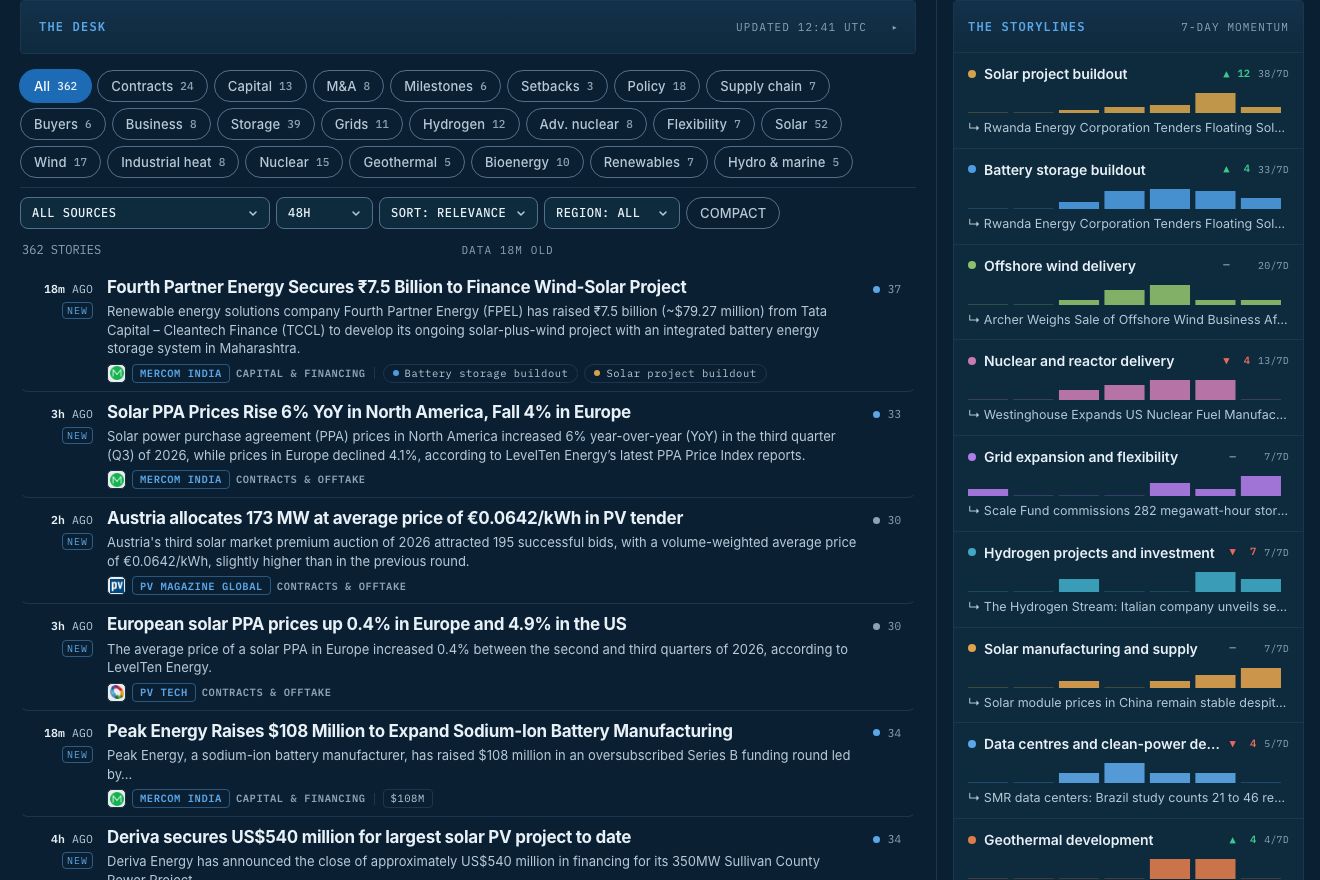Click the small arrow icon in The Desk header

894,27
